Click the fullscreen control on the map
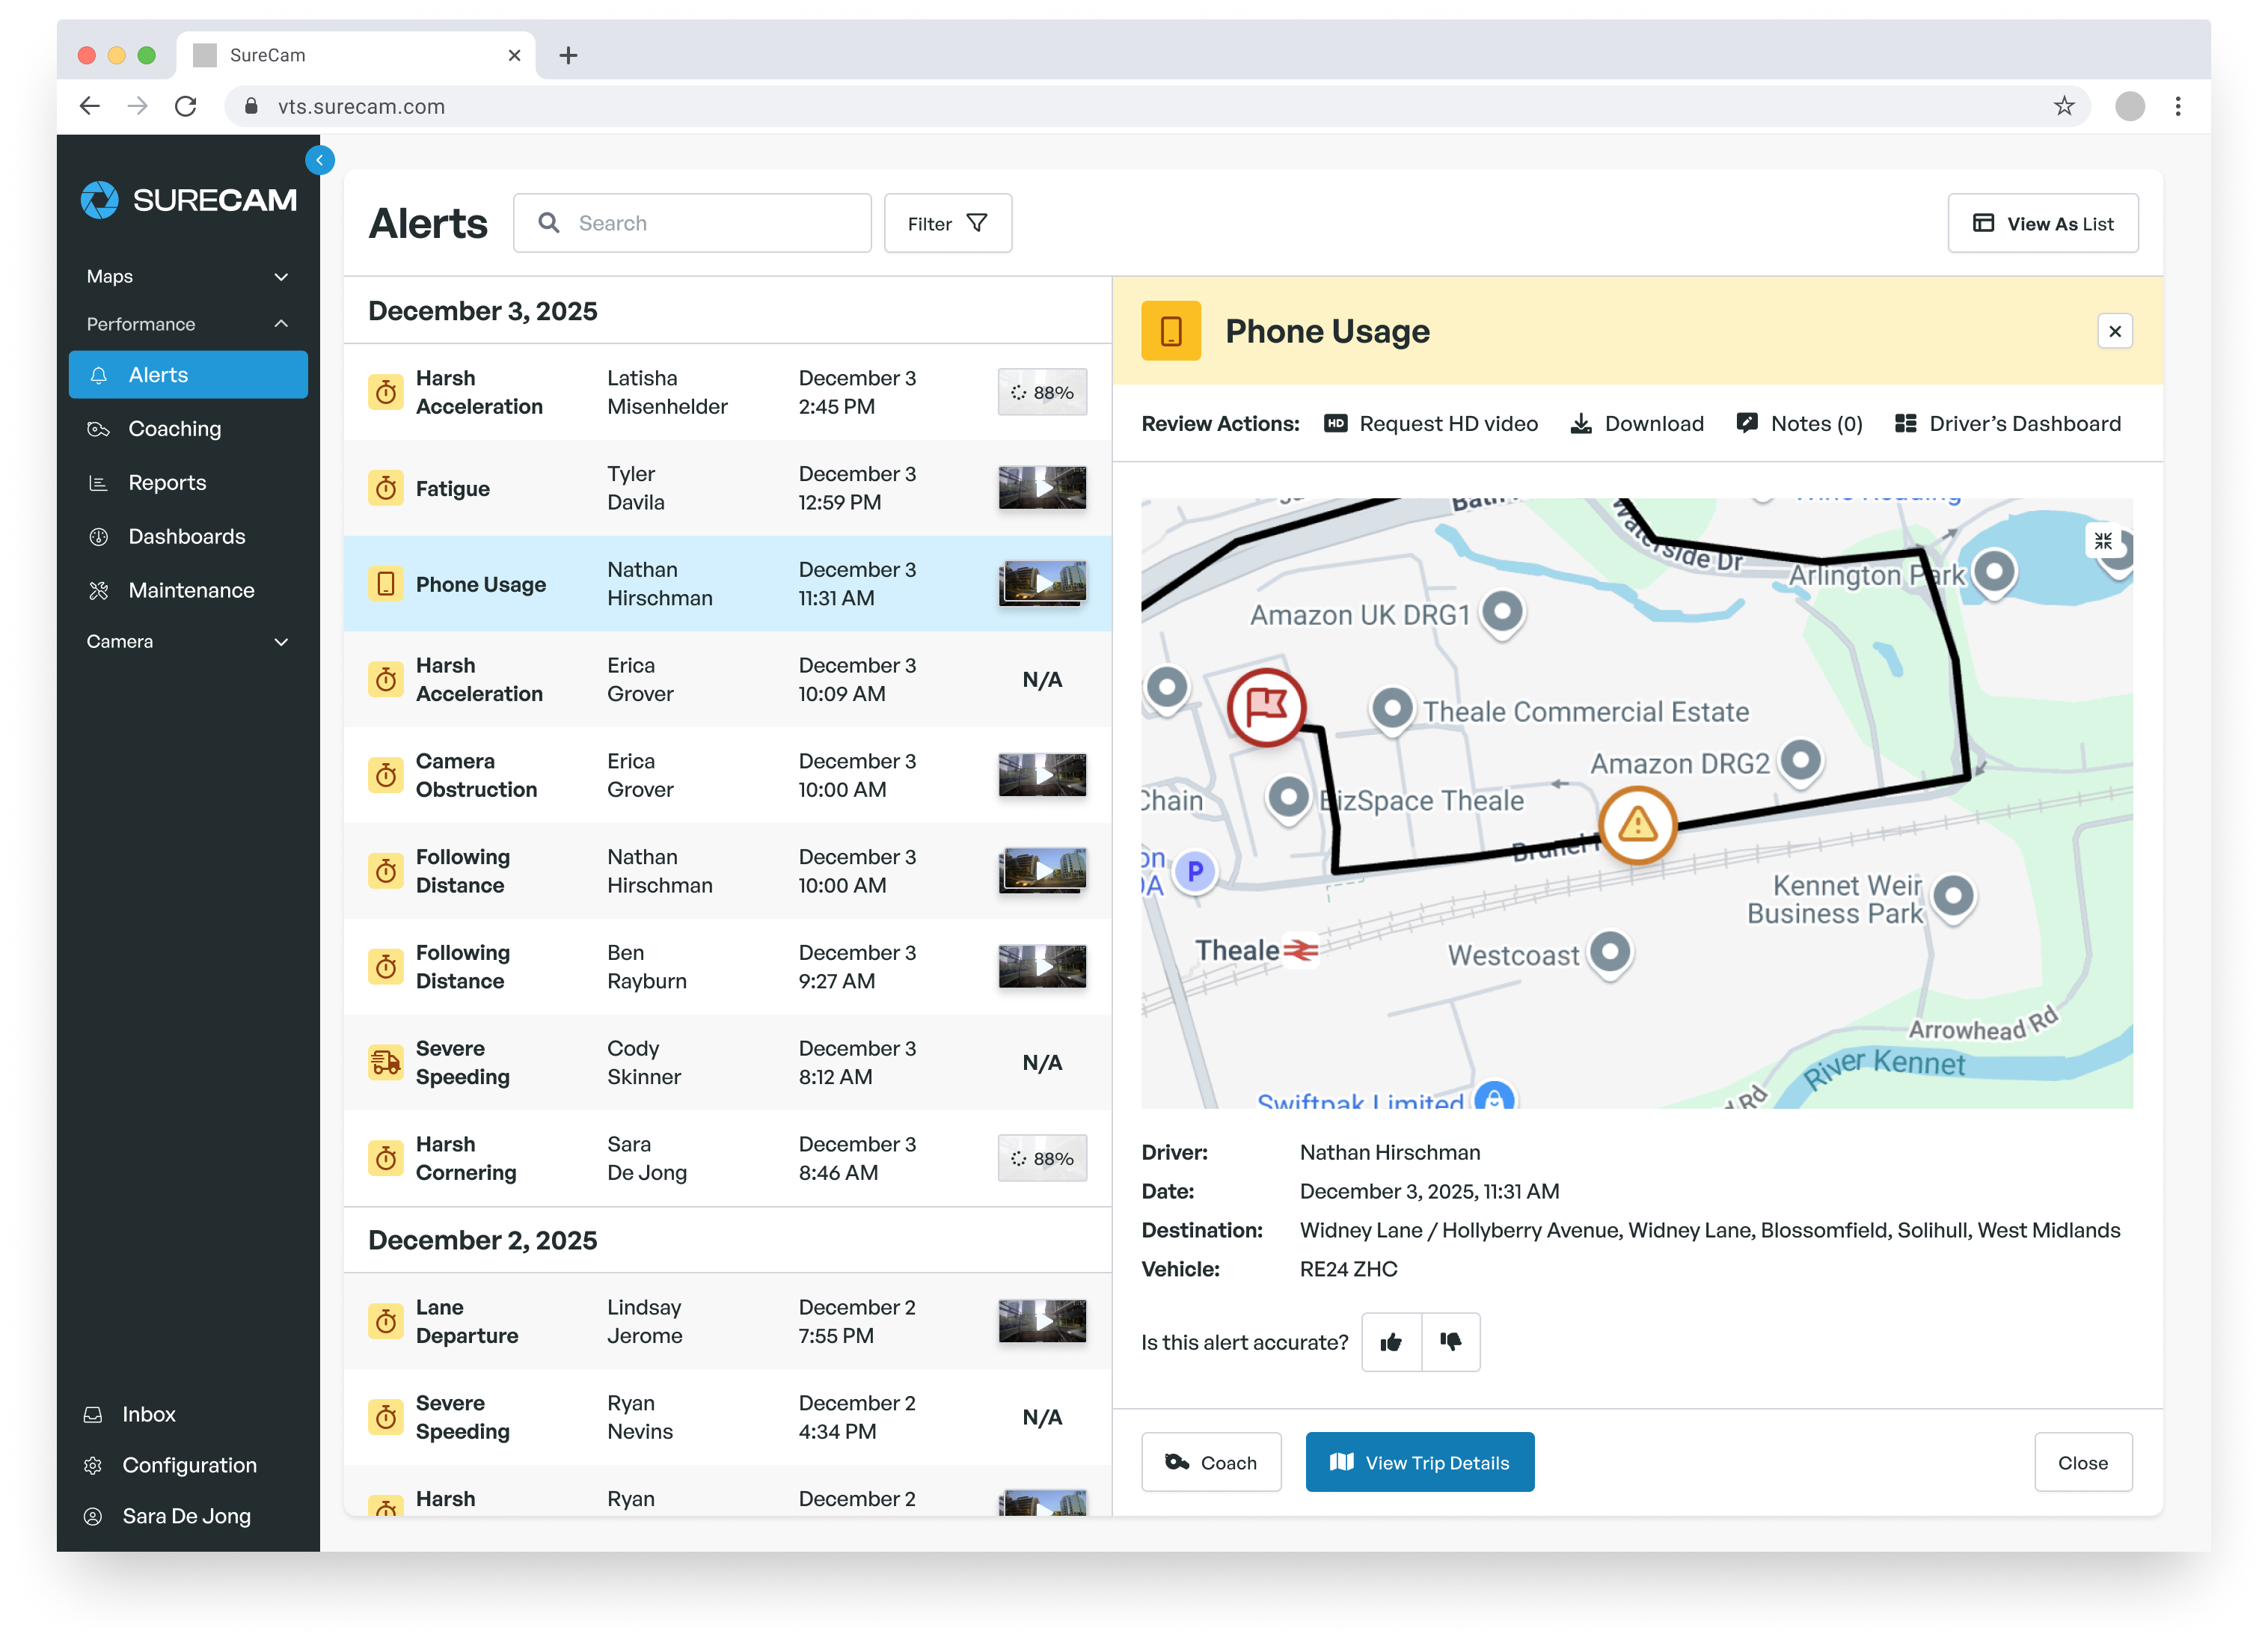This screenshot has width=2268, height=1646. pyautogui.click(x=2103, y=541)
